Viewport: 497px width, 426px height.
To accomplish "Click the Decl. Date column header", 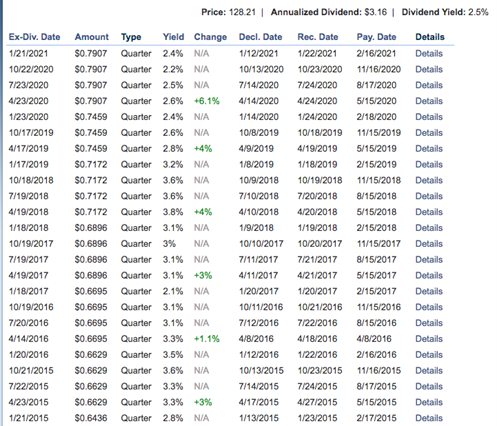I will click(260, 37).
